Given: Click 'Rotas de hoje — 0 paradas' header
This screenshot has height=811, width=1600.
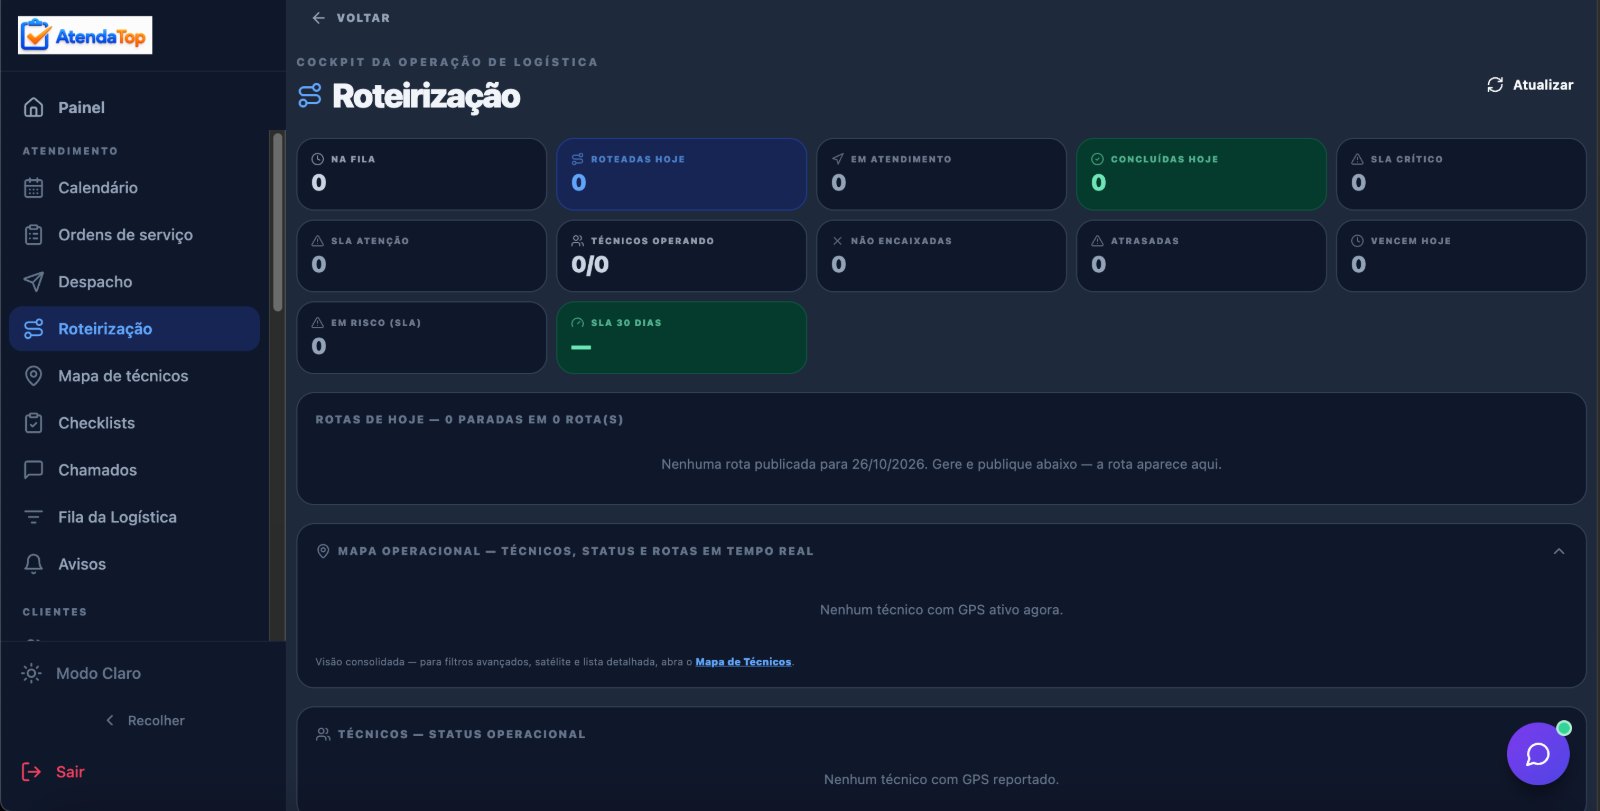Looking at the screenshot, I should pos(469,419).
